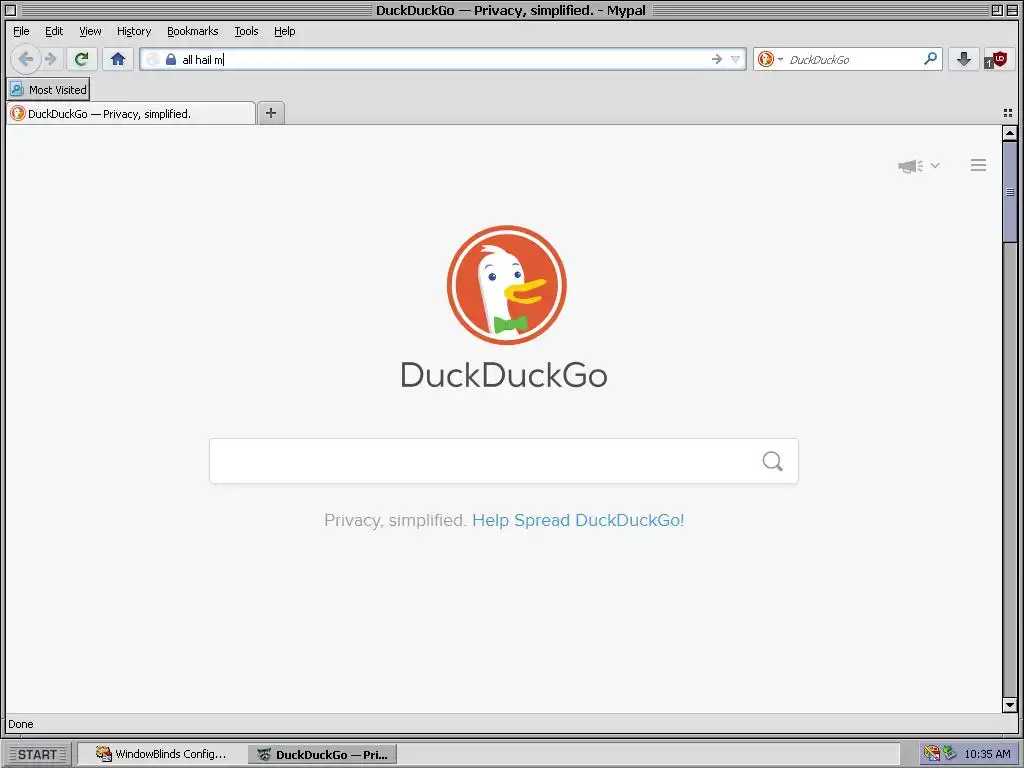Click the Forward navigation arrow
This screenshot has width=1024, height=768.
coord(51,59)
